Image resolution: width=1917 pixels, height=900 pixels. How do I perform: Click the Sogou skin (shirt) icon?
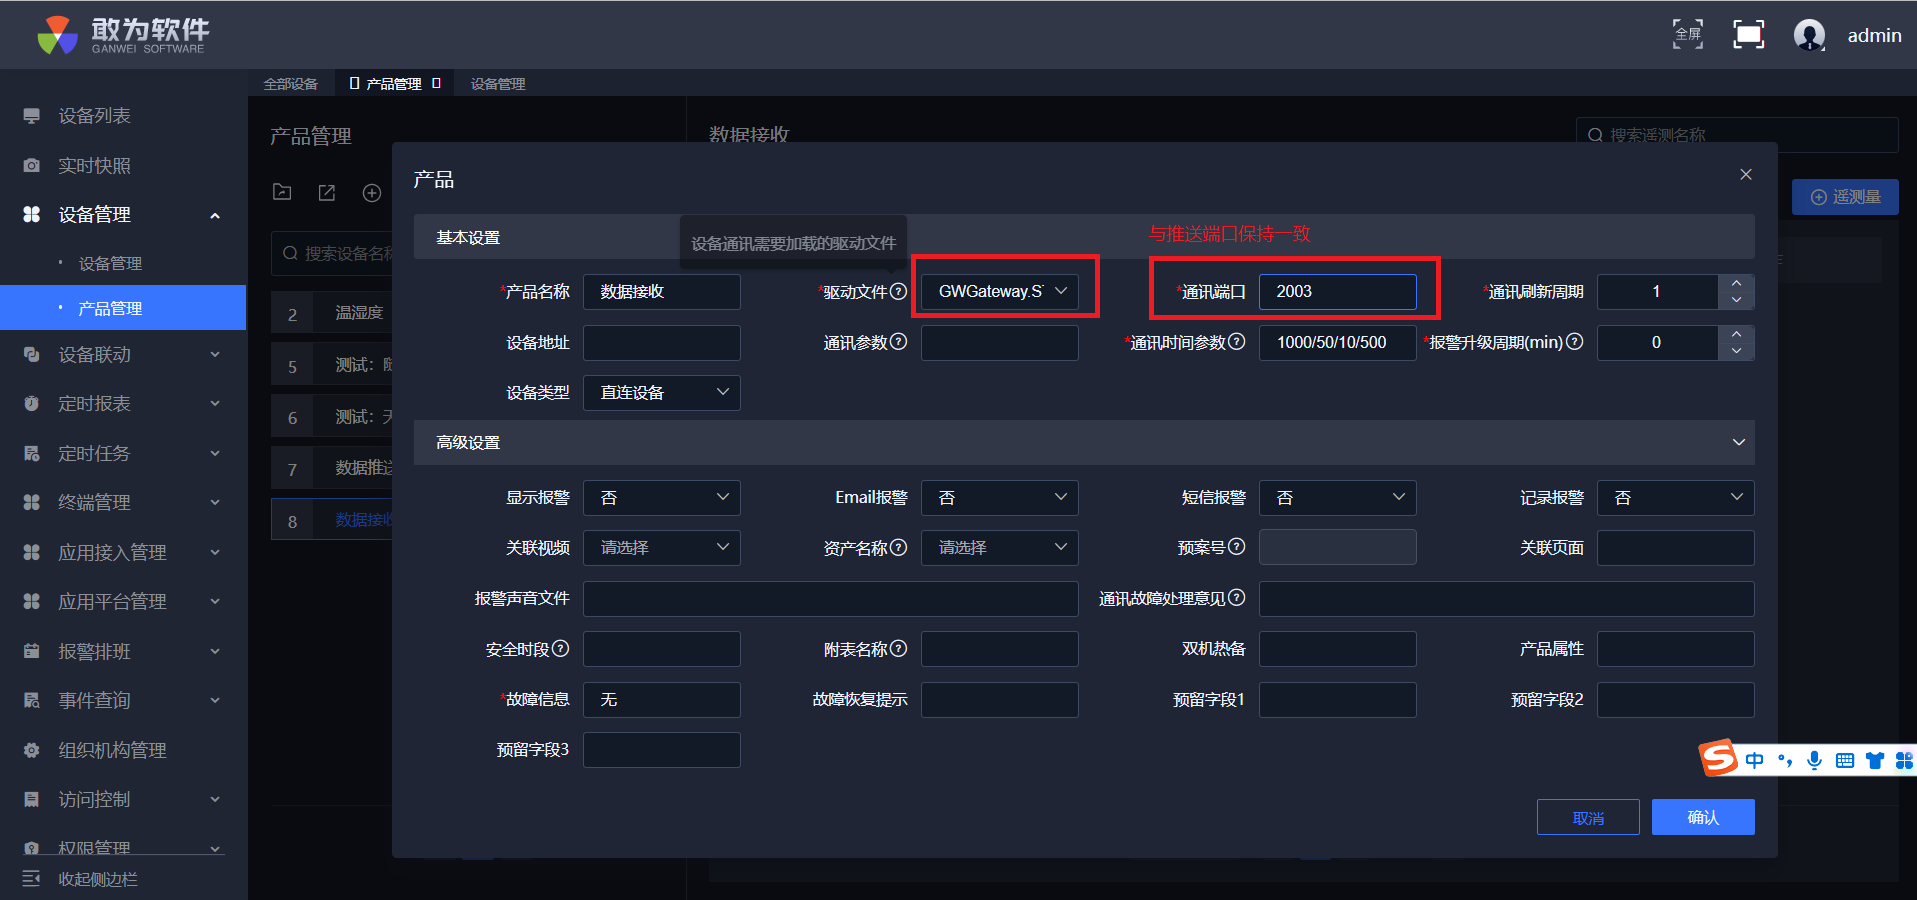tap(1875, 761)
